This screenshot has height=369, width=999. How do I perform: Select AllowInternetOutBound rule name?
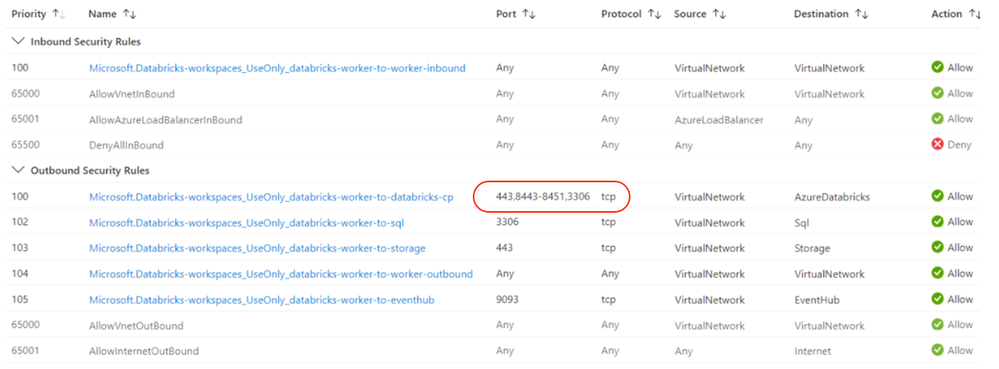click(143, 351)
